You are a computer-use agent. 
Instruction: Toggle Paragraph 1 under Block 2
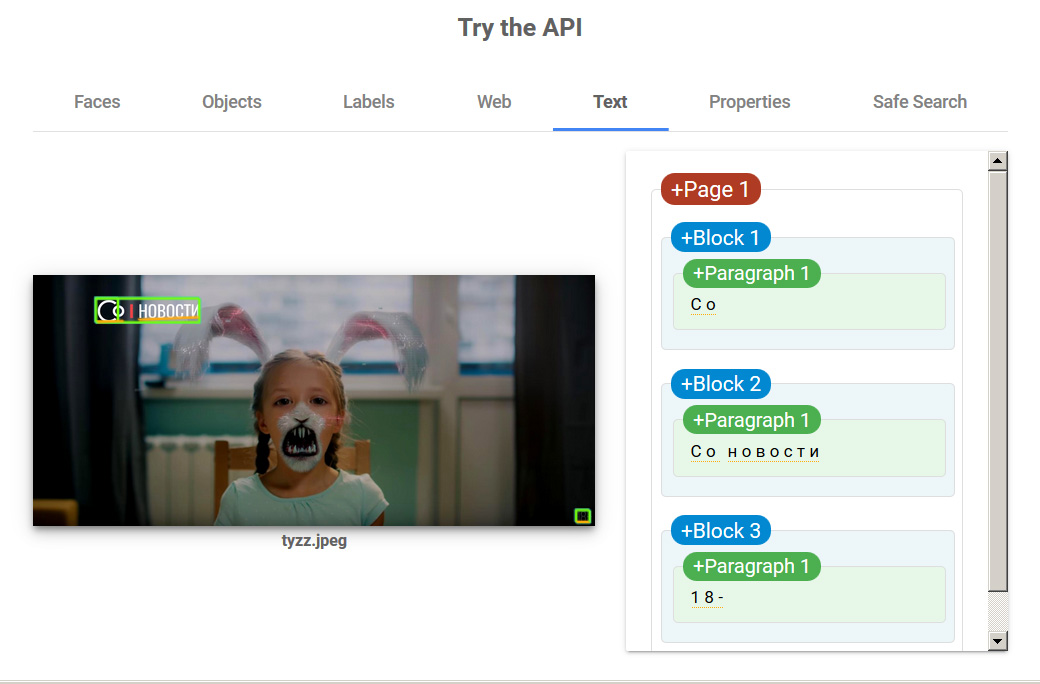[751, 420]
